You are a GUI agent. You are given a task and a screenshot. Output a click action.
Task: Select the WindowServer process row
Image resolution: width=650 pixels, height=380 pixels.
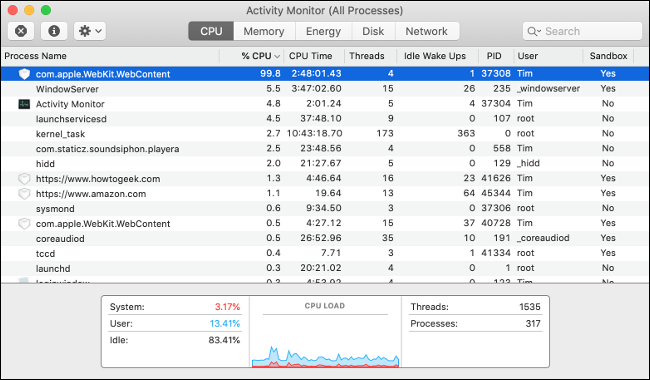pos(325,89)
